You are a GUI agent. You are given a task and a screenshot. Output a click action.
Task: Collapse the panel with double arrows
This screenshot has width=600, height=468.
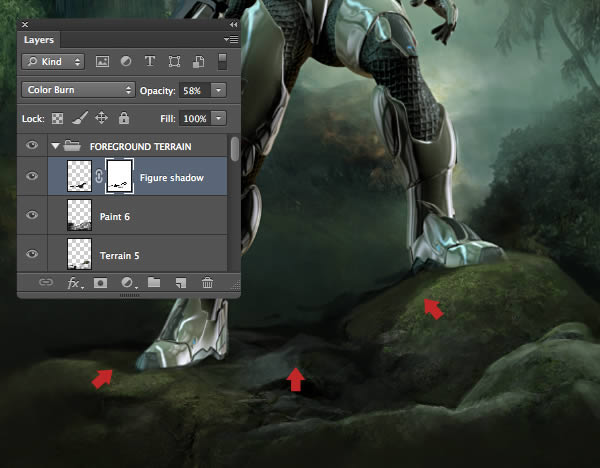tap(233, 24)
